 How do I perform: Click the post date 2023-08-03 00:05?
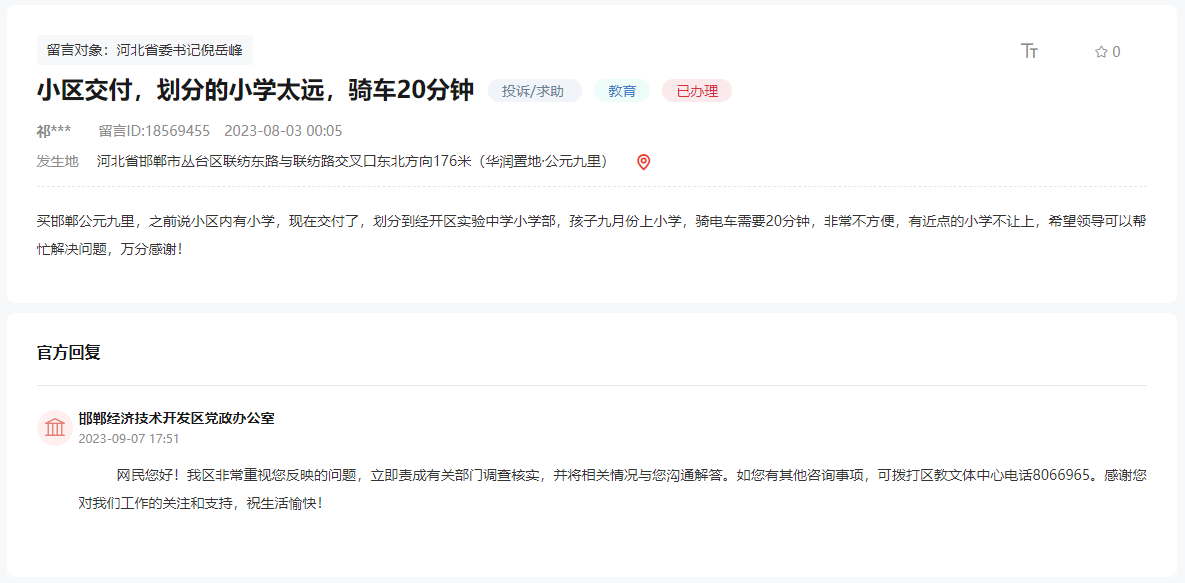tap(283, 131)
